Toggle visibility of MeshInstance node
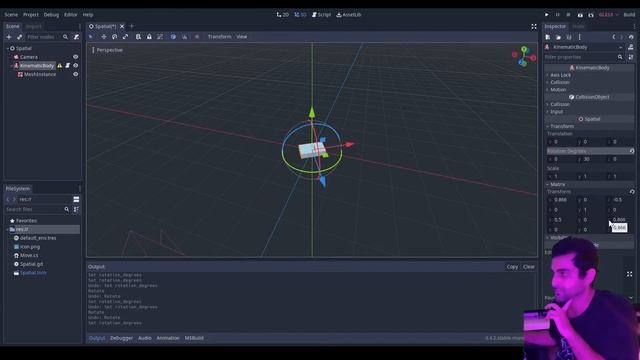The width and height of the screenshot is (640, 360). 76,74
